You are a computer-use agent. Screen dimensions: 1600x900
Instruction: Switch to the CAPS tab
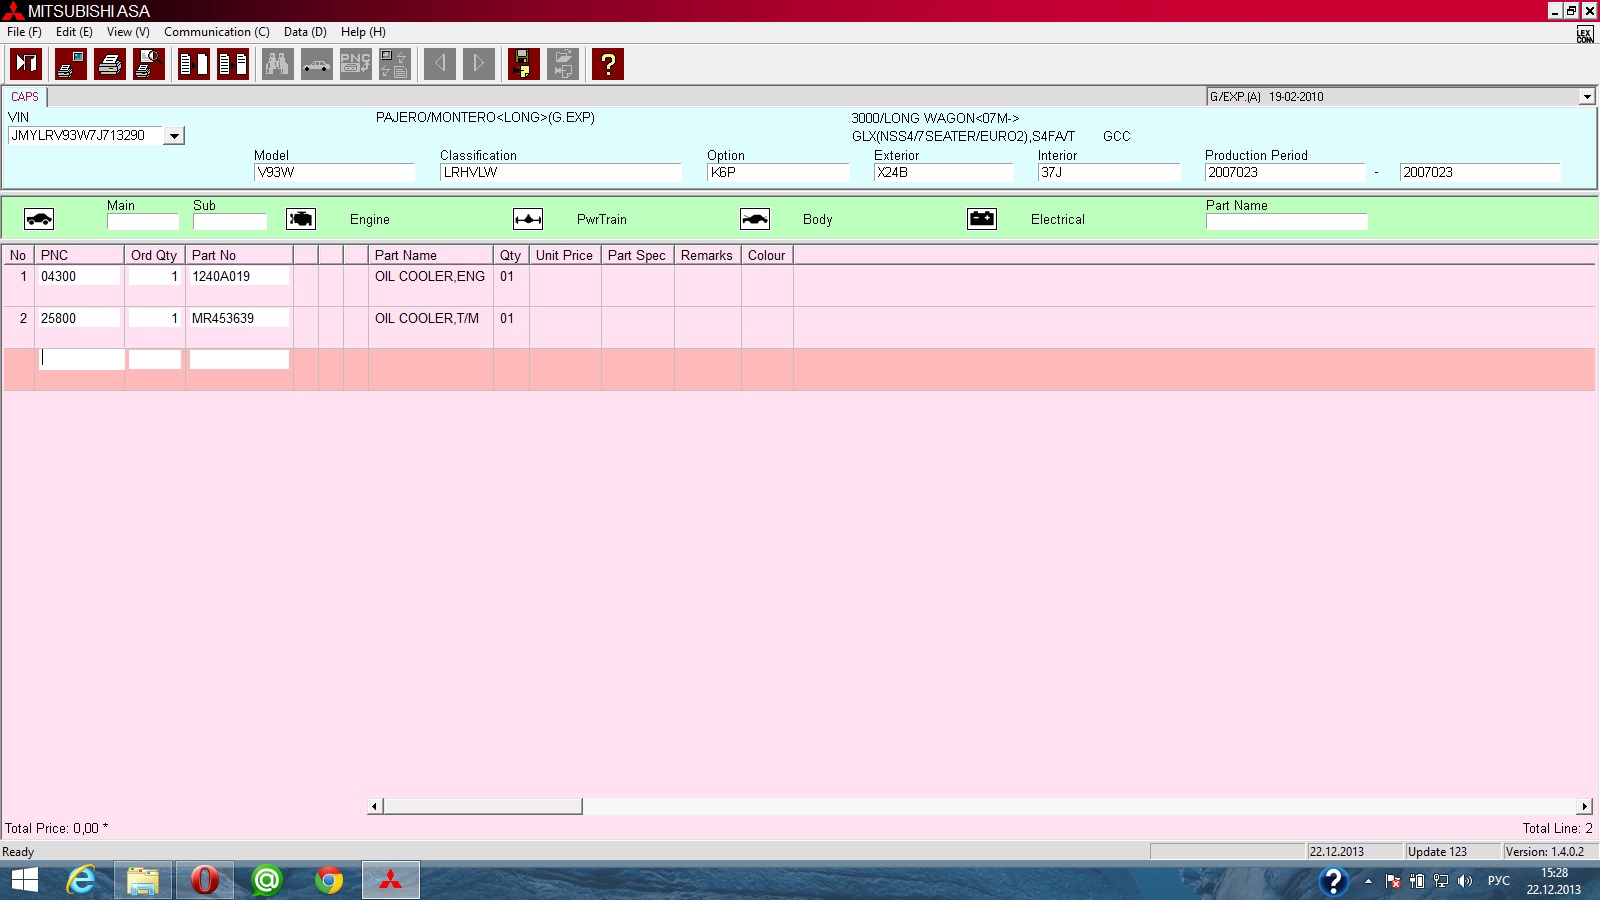point(25,97)
